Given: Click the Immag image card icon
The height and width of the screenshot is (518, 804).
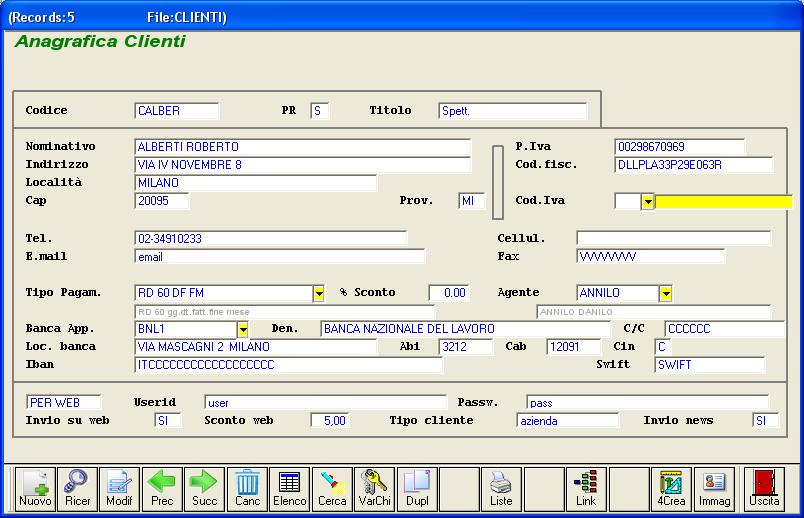Looking at the screenshot, I should coord(714,489).
